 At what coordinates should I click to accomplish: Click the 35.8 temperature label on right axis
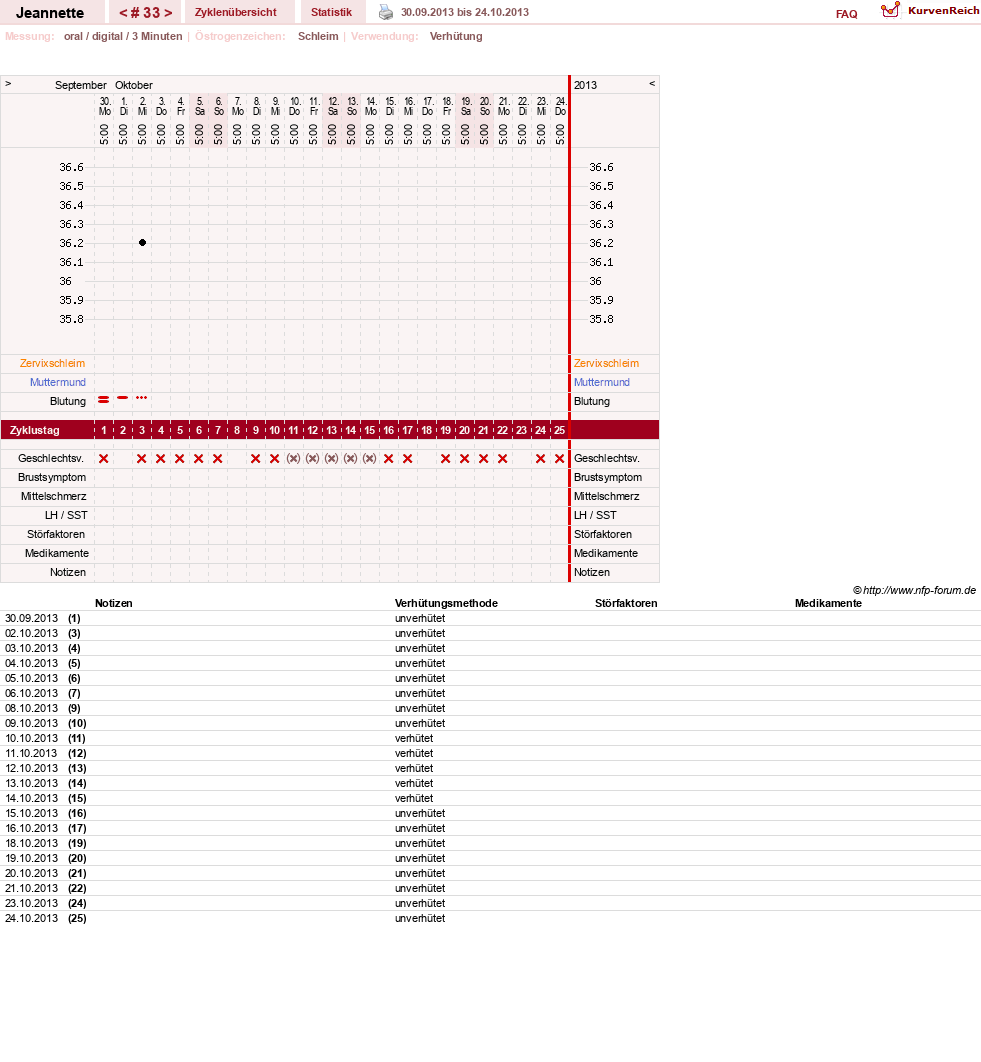coord(601,319)
